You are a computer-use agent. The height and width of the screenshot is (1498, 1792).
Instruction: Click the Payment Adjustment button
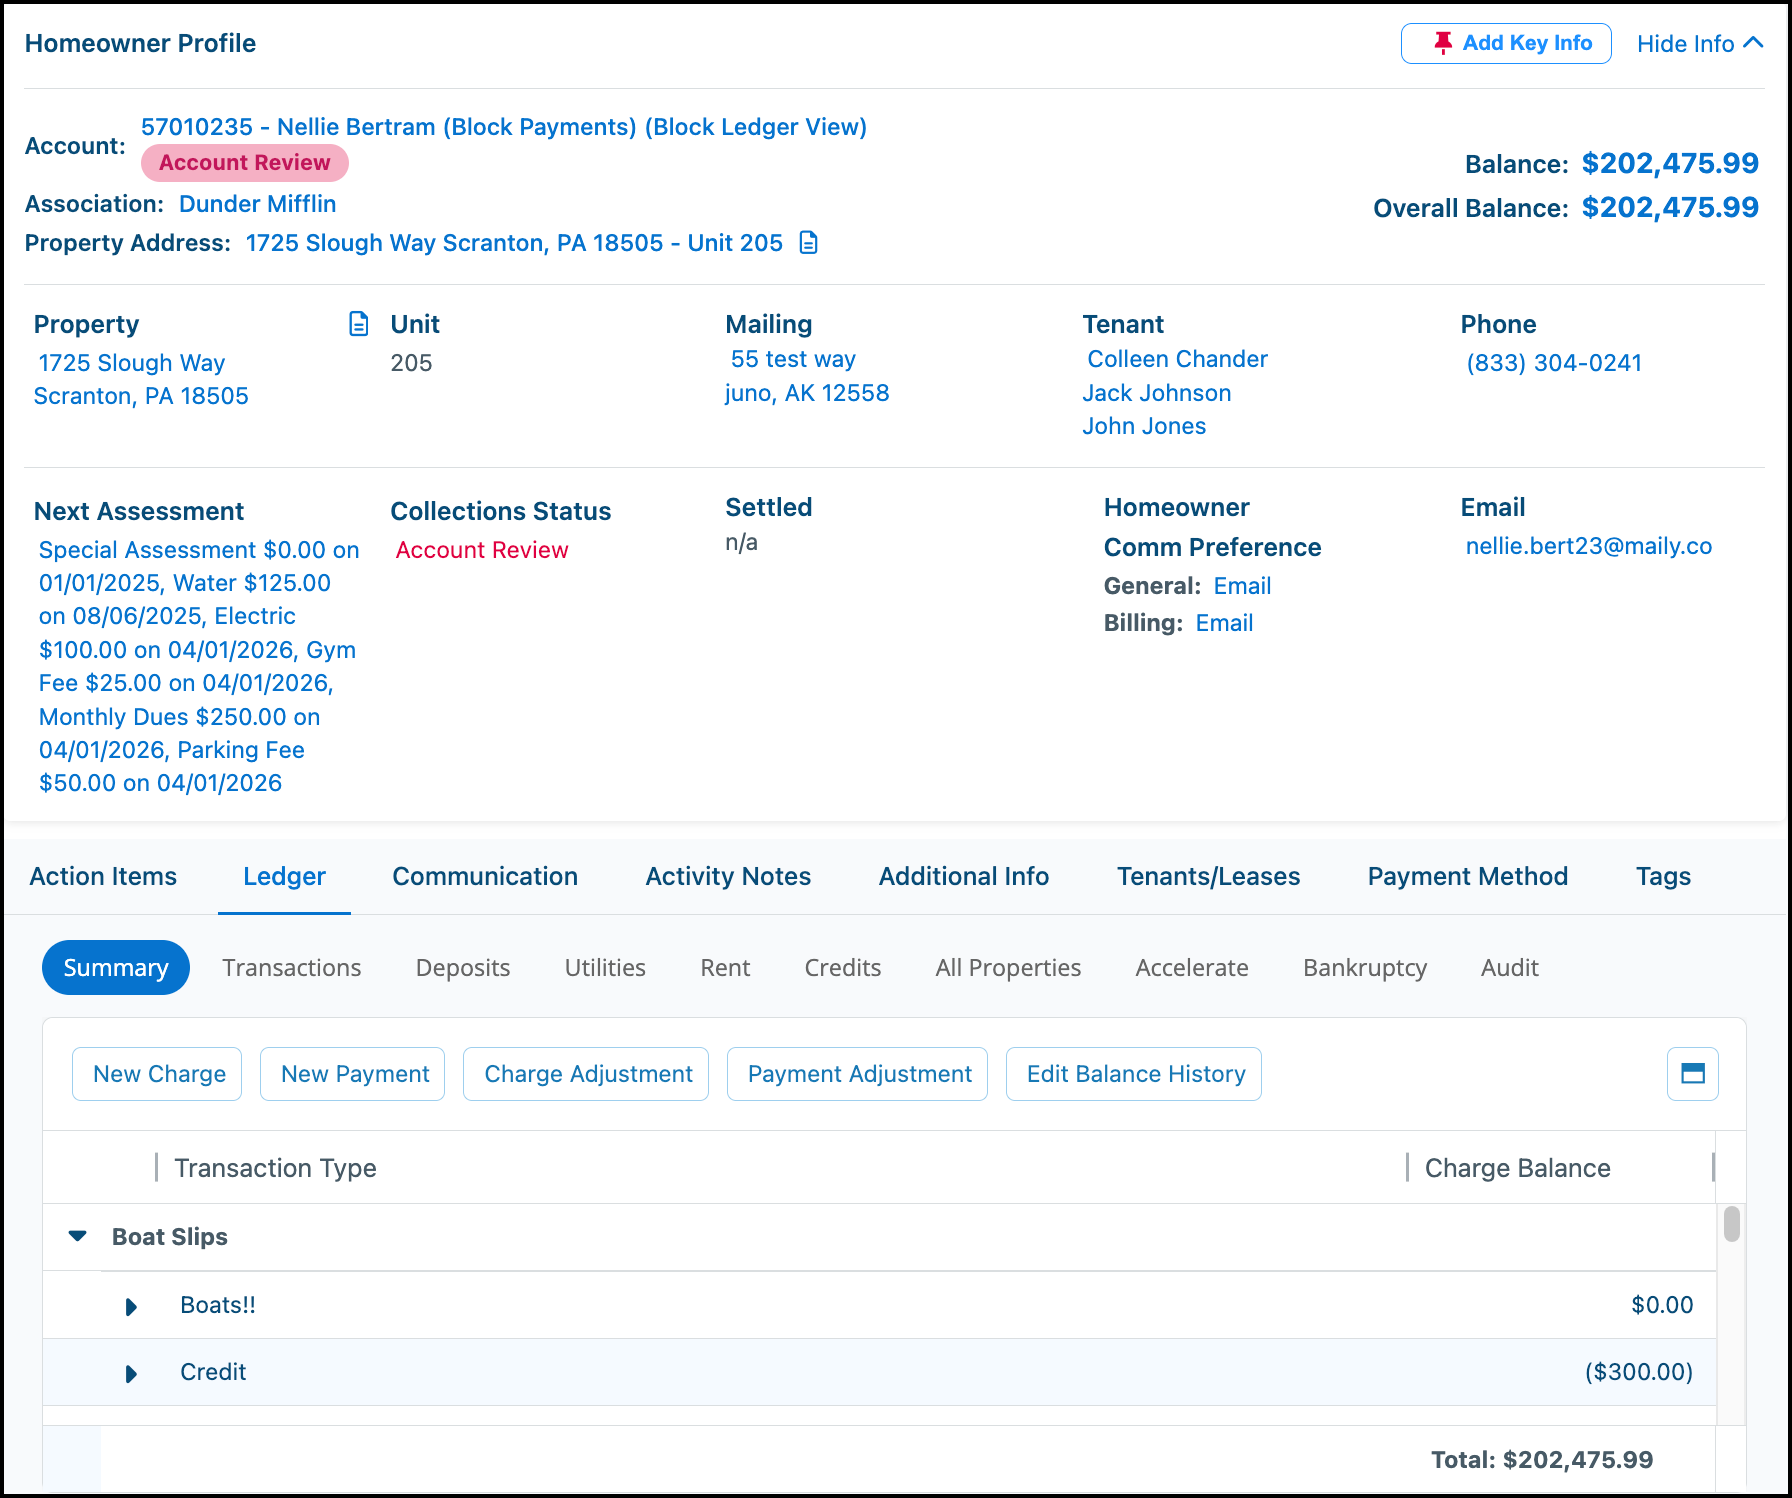tap(857, 1074)
